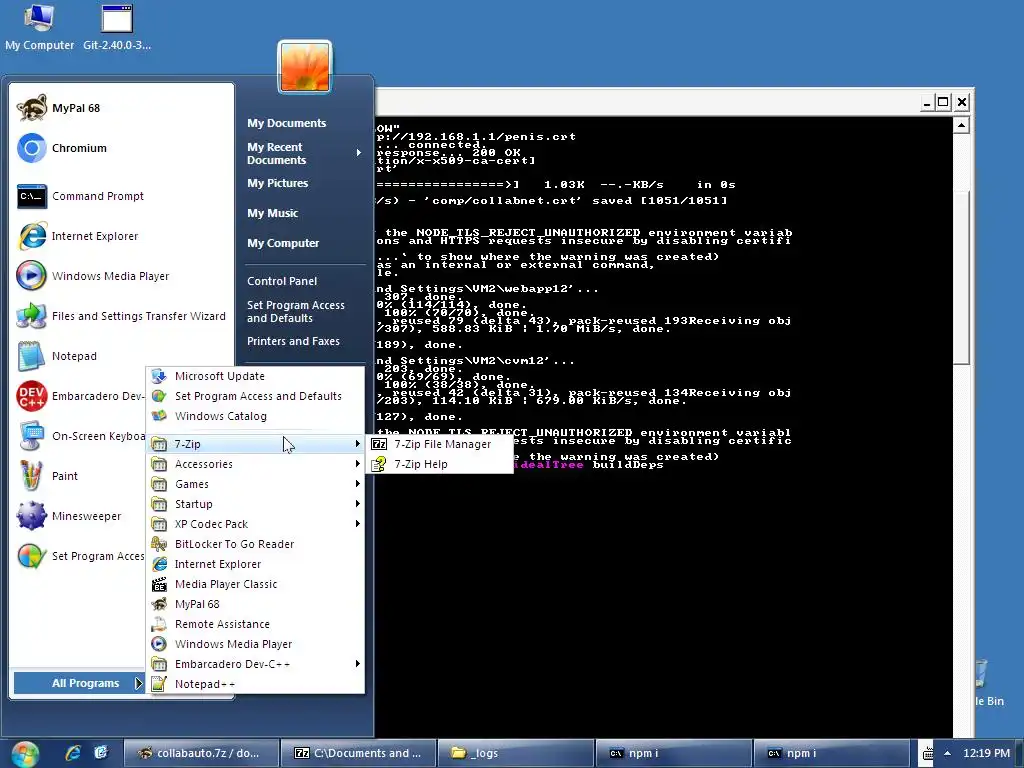Click the Start orb button
Image resolution: width=1024 pixels, height=768 pixels.
click(x=25, y=754)
